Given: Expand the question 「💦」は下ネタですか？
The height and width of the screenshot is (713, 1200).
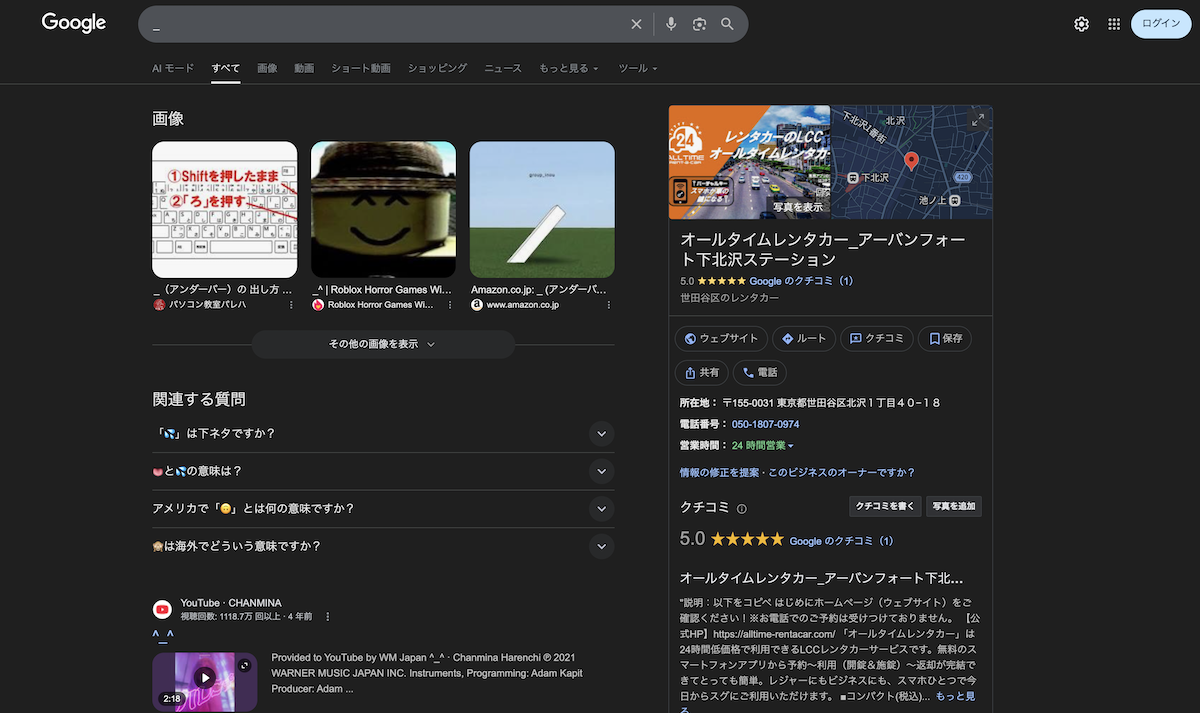Looking at the screenshot, I should pos(601,433).
